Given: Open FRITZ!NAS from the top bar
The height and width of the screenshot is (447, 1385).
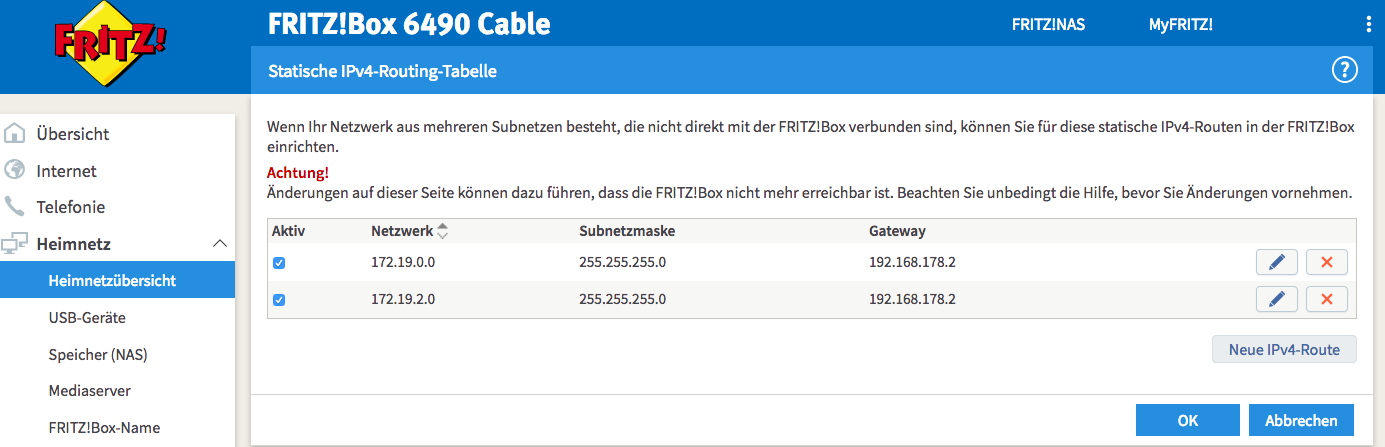Looking at the screenshot, I should pos(1048,25).
